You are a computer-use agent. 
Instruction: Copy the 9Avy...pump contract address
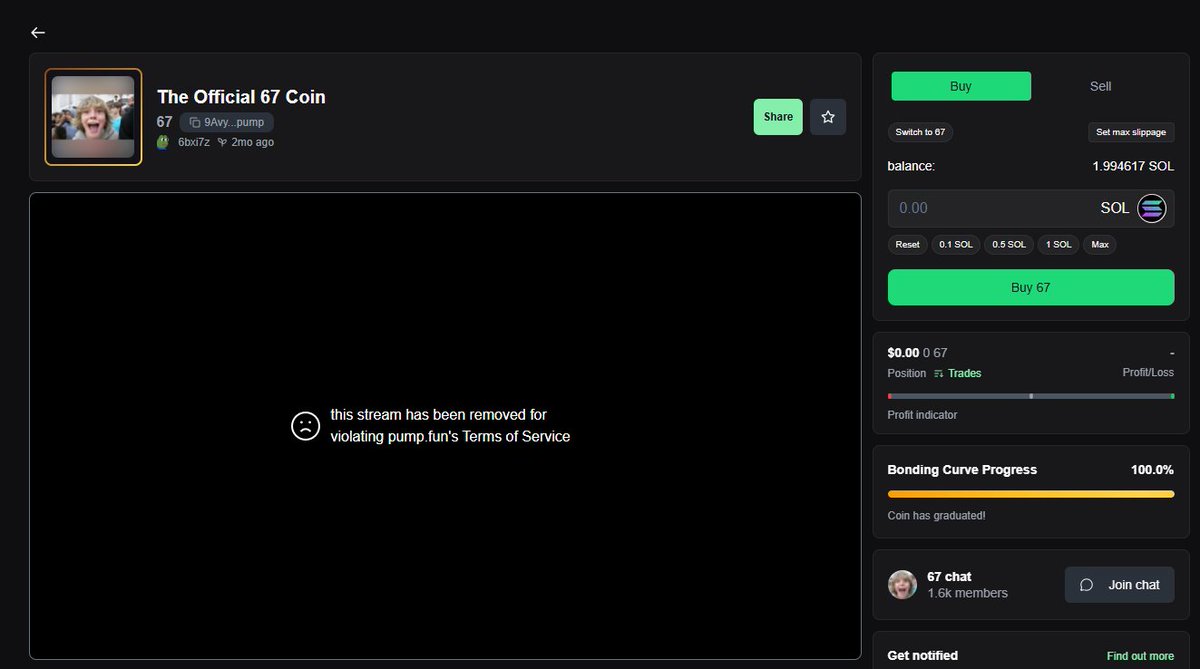click(226, 122)
